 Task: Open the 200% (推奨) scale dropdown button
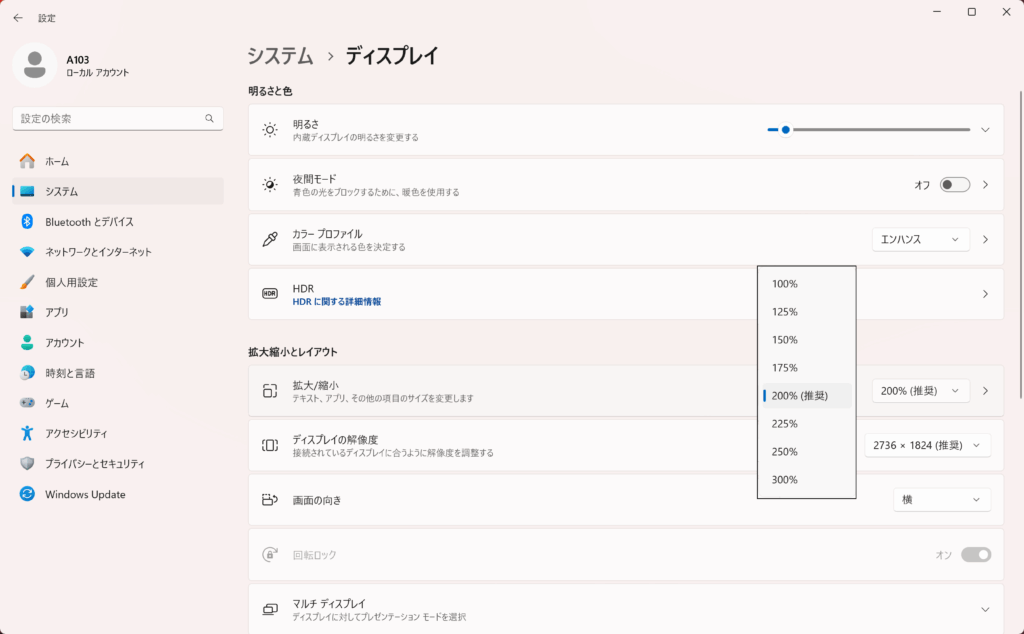(x=920, y=391)
